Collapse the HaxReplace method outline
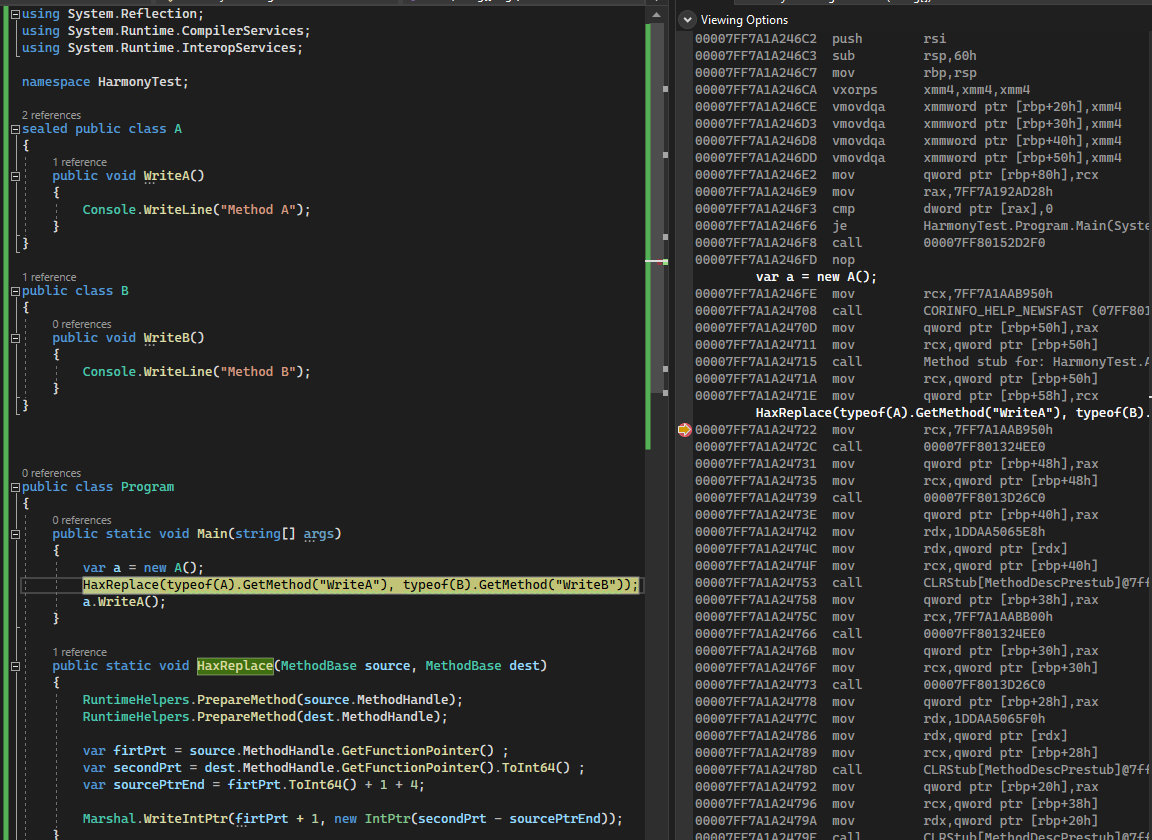1152x840 pixels. pos(15,667)
